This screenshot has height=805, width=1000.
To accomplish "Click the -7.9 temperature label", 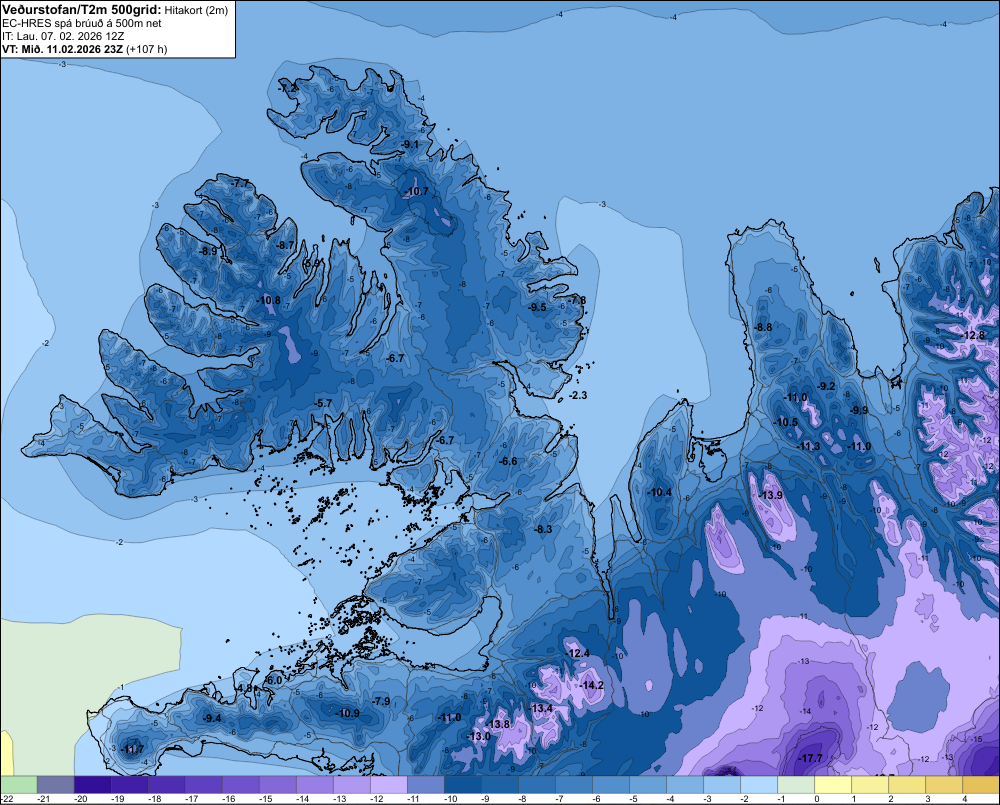I will click(x=381, y=702).
